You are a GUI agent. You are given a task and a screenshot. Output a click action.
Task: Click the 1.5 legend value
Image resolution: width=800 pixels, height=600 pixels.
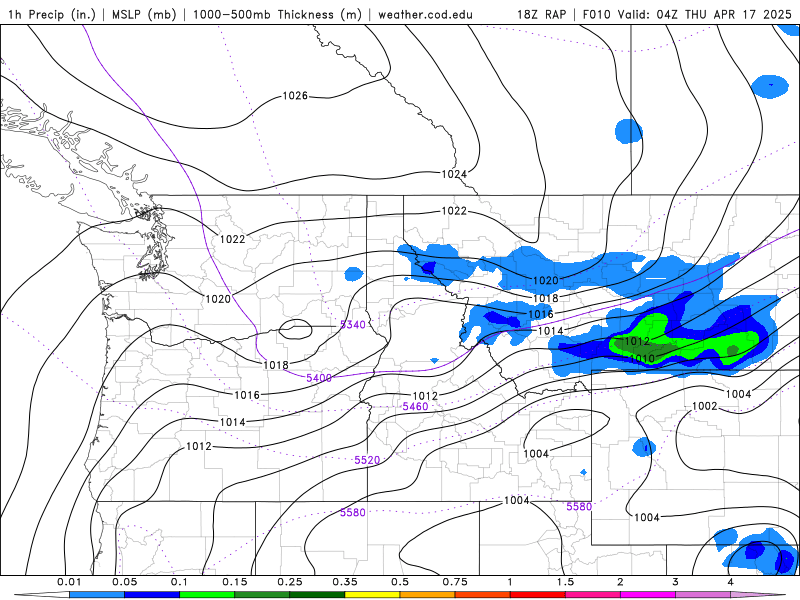[x=565, y=582]
